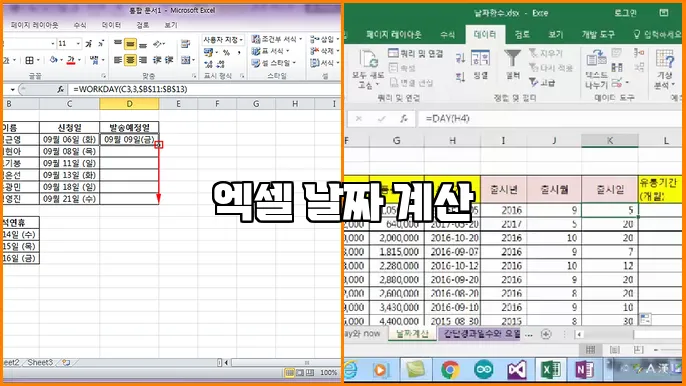The width and height of the screenshot is (686, 386).
Task: Increase font size in left Excel ribbon
Action: (89, 44)
